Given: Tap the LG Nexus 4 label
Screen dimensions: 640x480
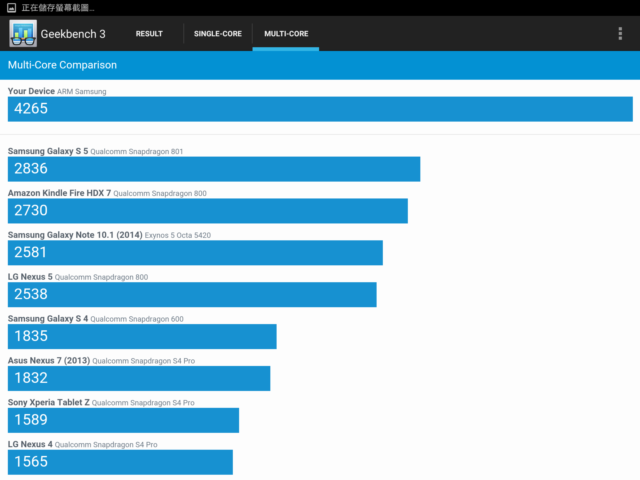Looking at the screenshot, I should tap(82, 444).
